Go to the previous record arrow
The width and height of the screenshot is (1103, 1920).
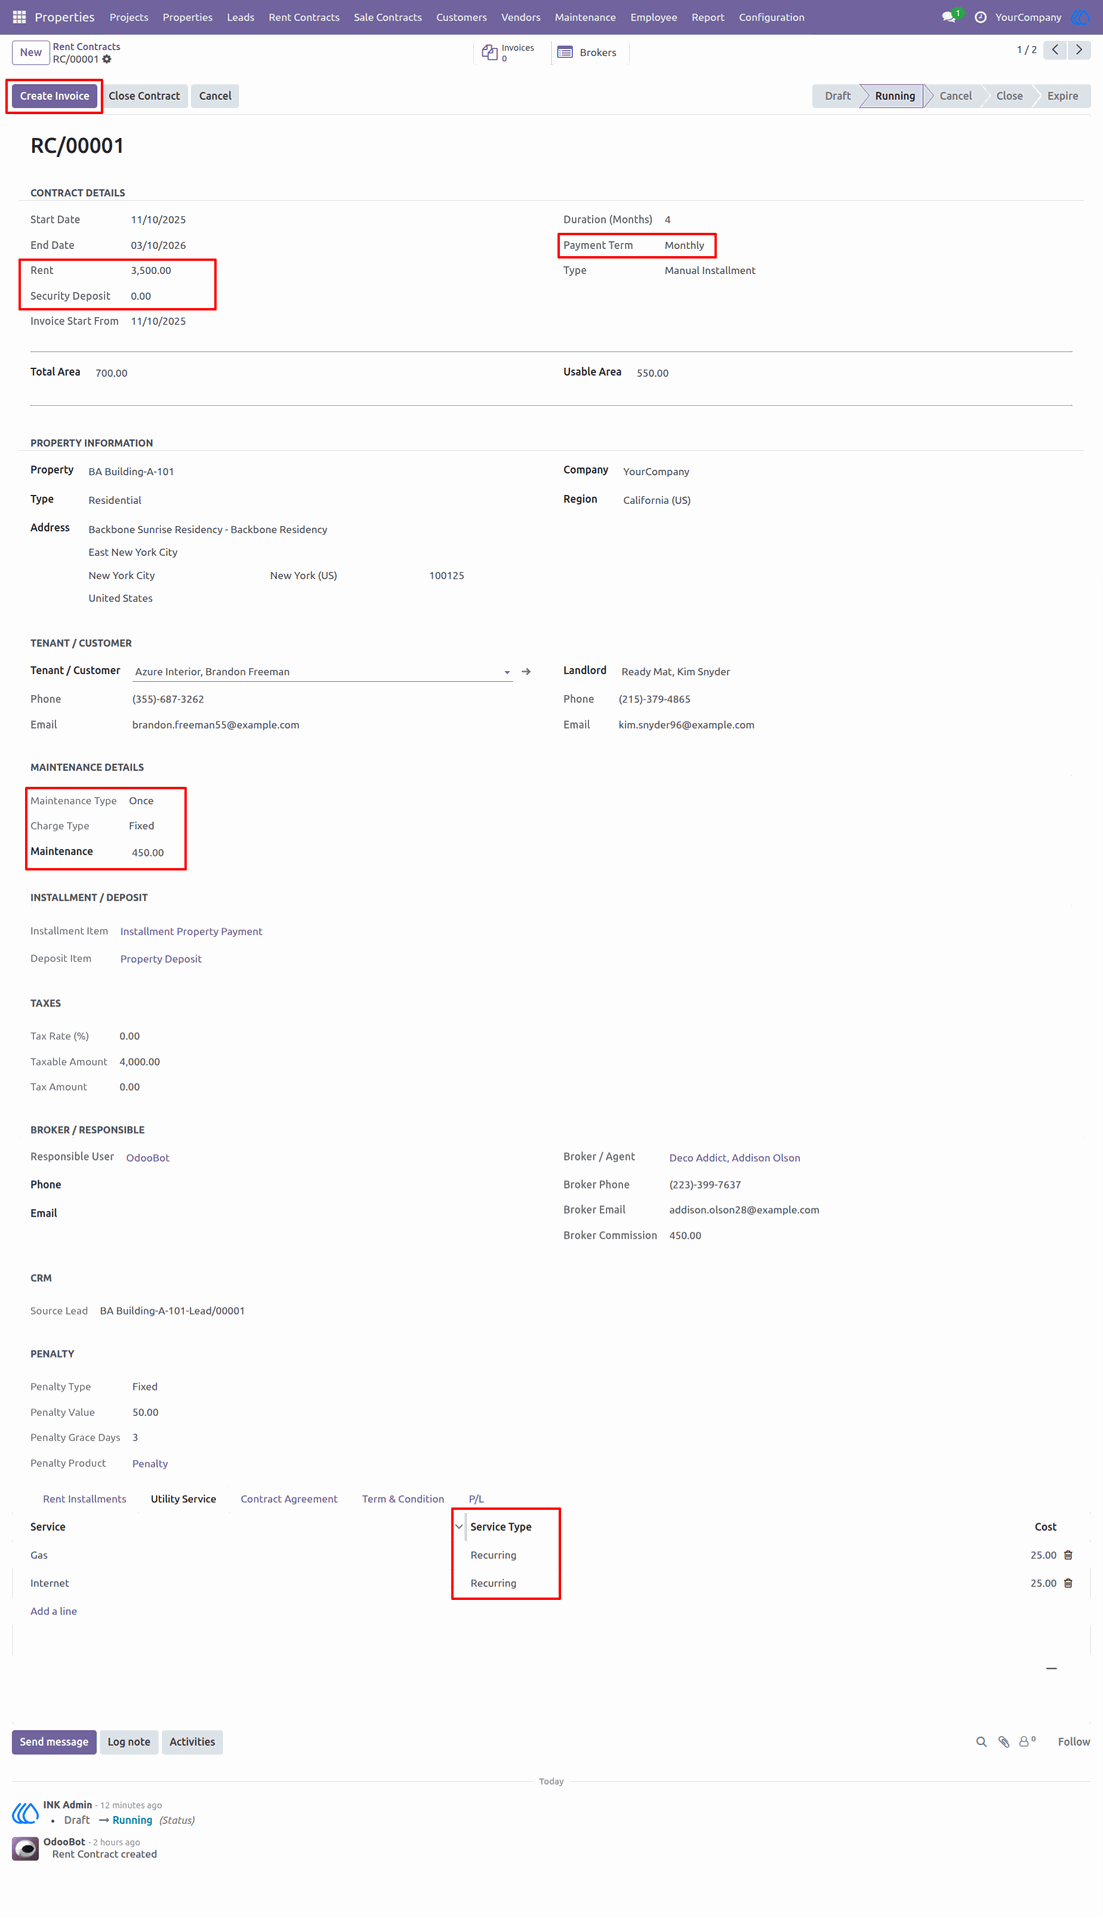coord(1055,49)
